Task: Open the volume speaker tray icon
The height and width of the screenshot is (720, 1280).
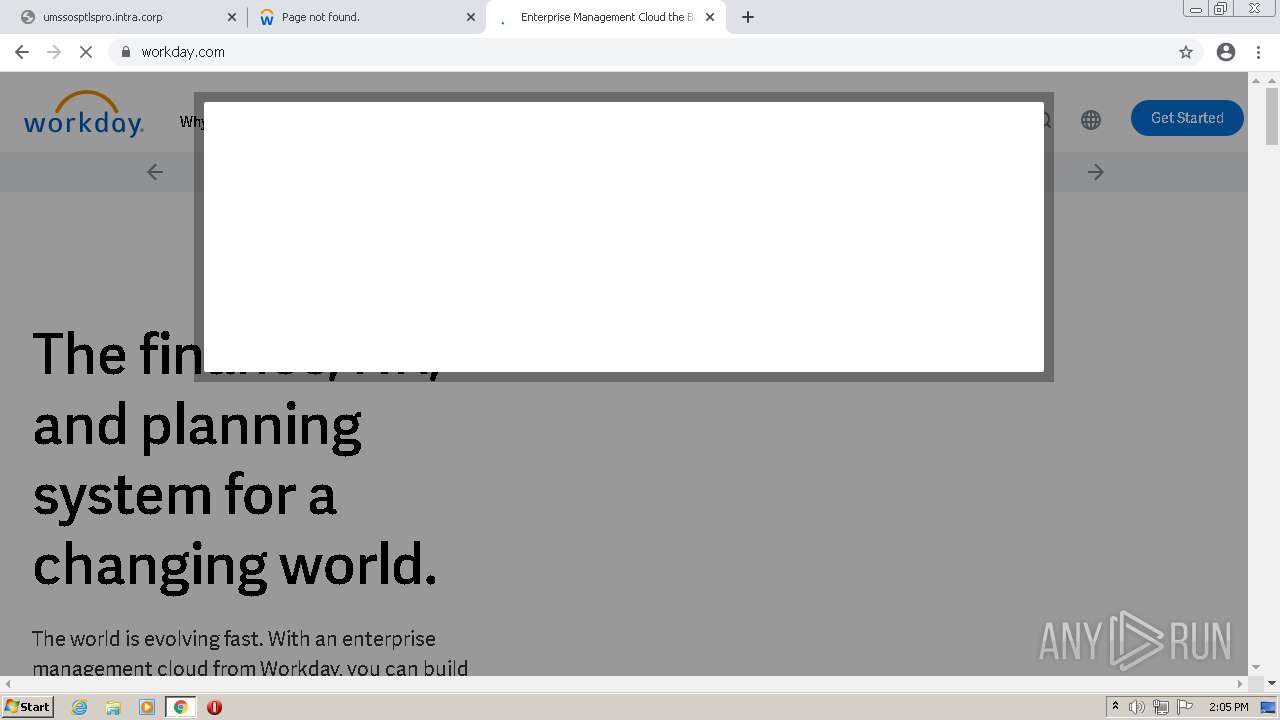Action: (x=1137, y=707)
